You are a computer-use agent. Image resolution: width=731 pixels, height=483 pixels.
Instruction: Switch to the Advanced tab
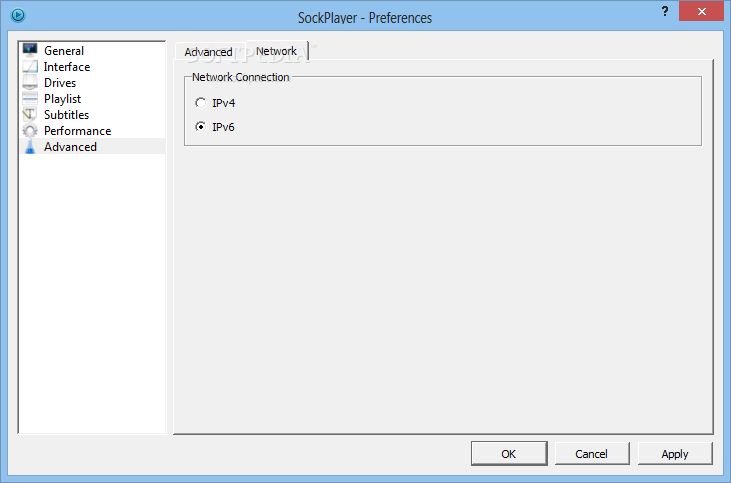(x=209, y=52)
